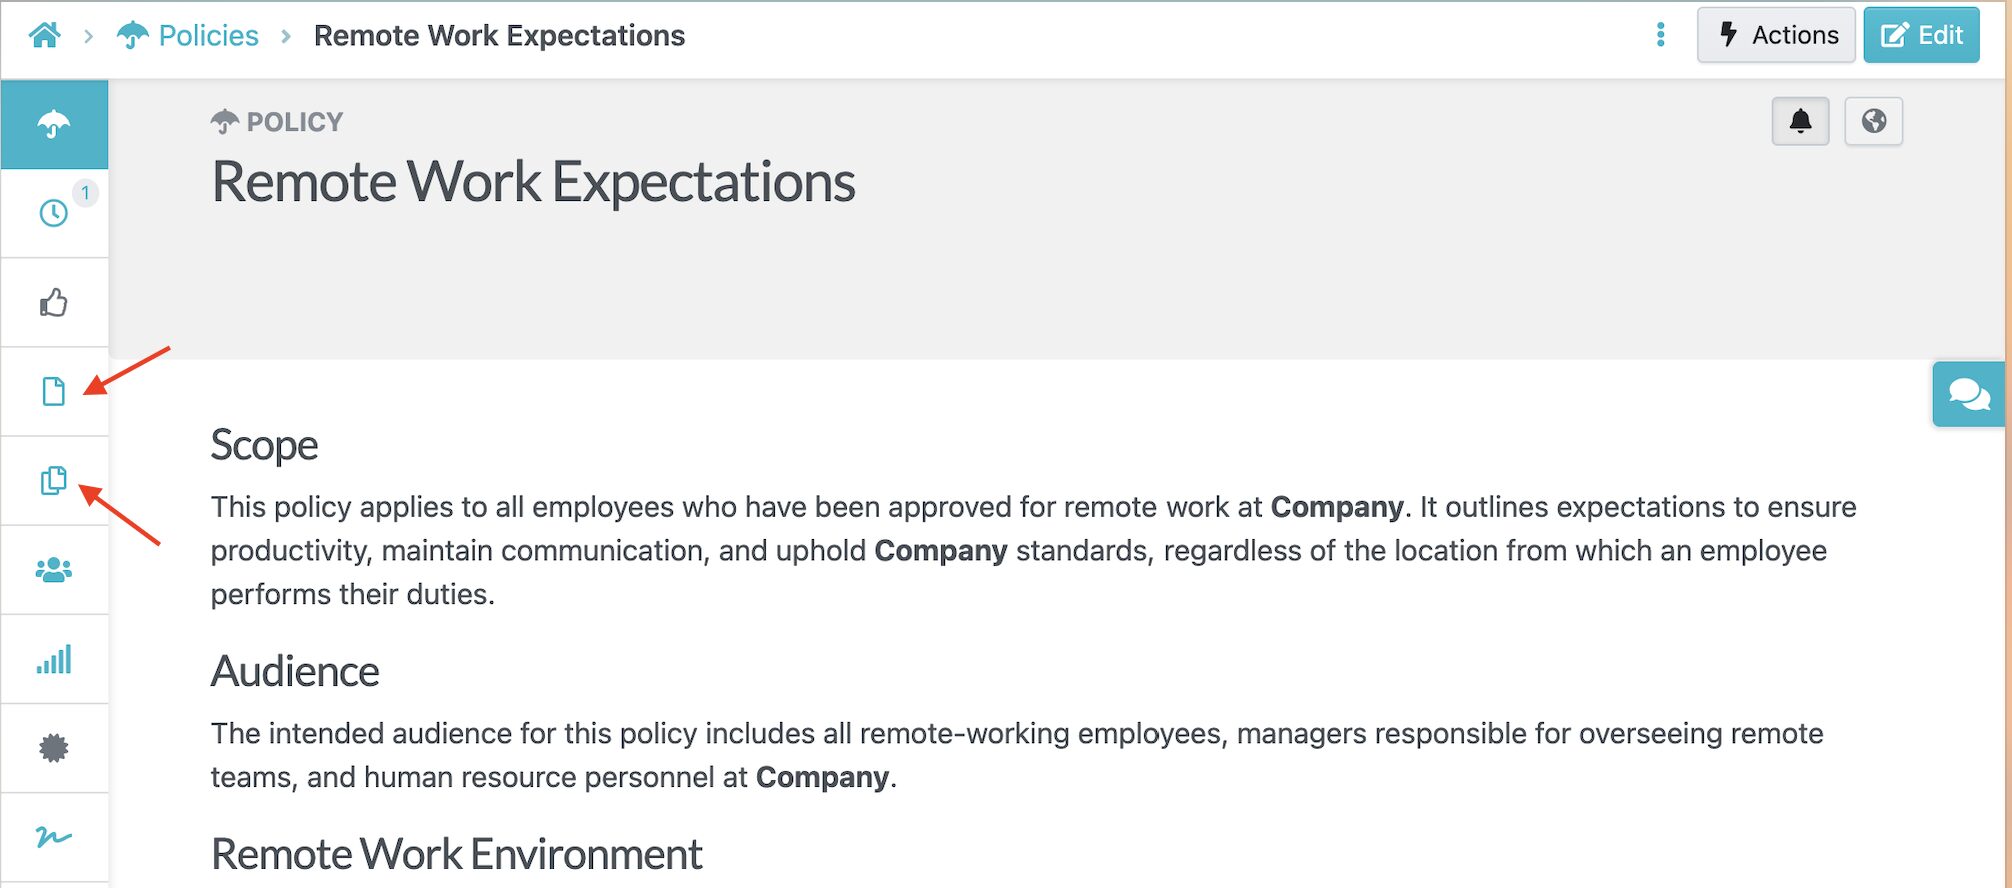Screen dimensions: 2012x888
Task: Click the version count badge showing 1
Action: (86, 194)
